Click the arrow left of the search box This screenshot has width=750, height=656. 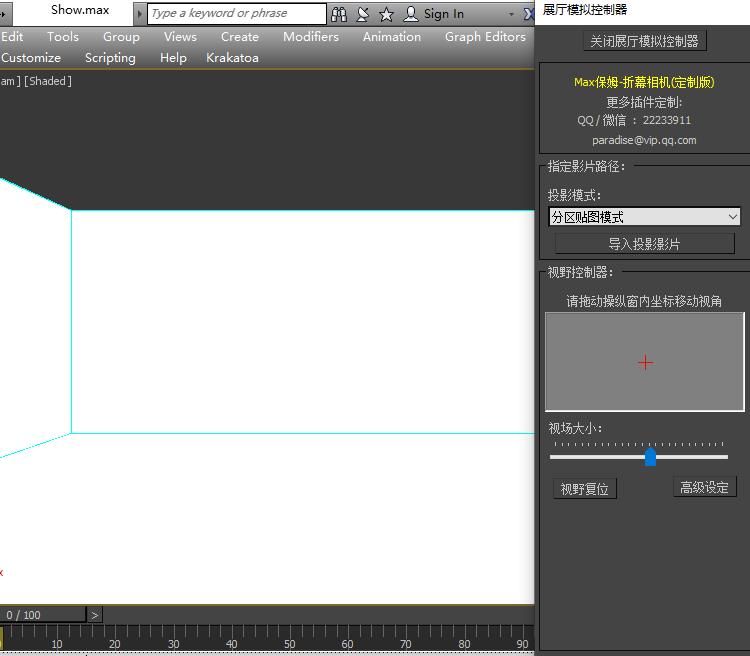140,14
